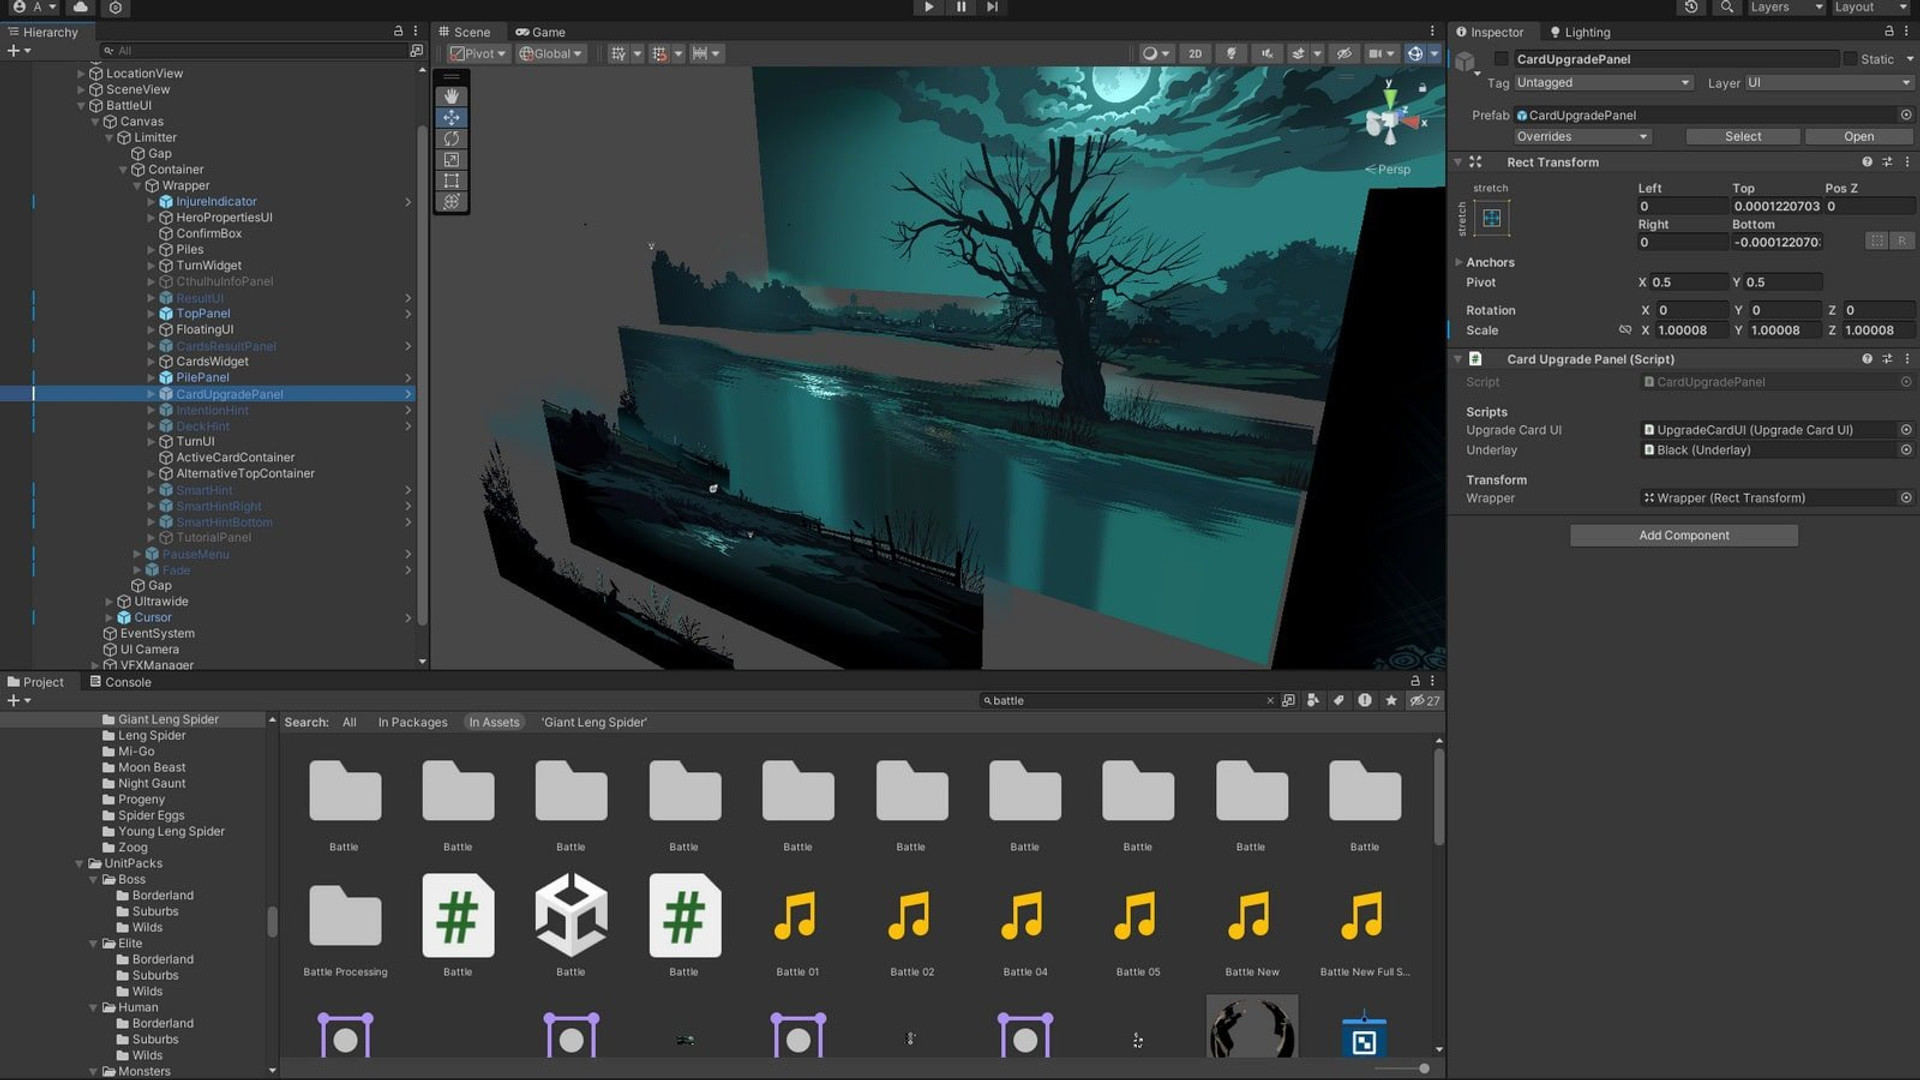Collapse the UnitPacks folder

(80, 864)
